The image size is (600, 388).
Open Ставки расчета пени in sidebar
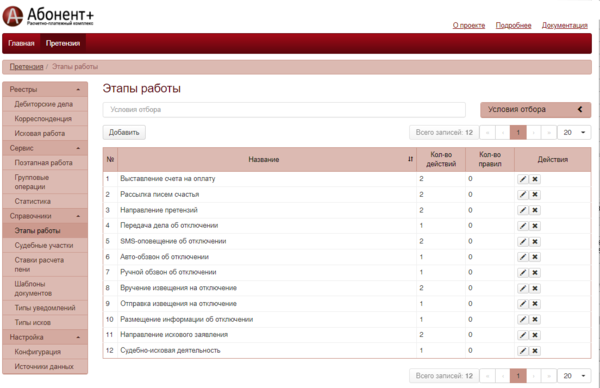45,265
